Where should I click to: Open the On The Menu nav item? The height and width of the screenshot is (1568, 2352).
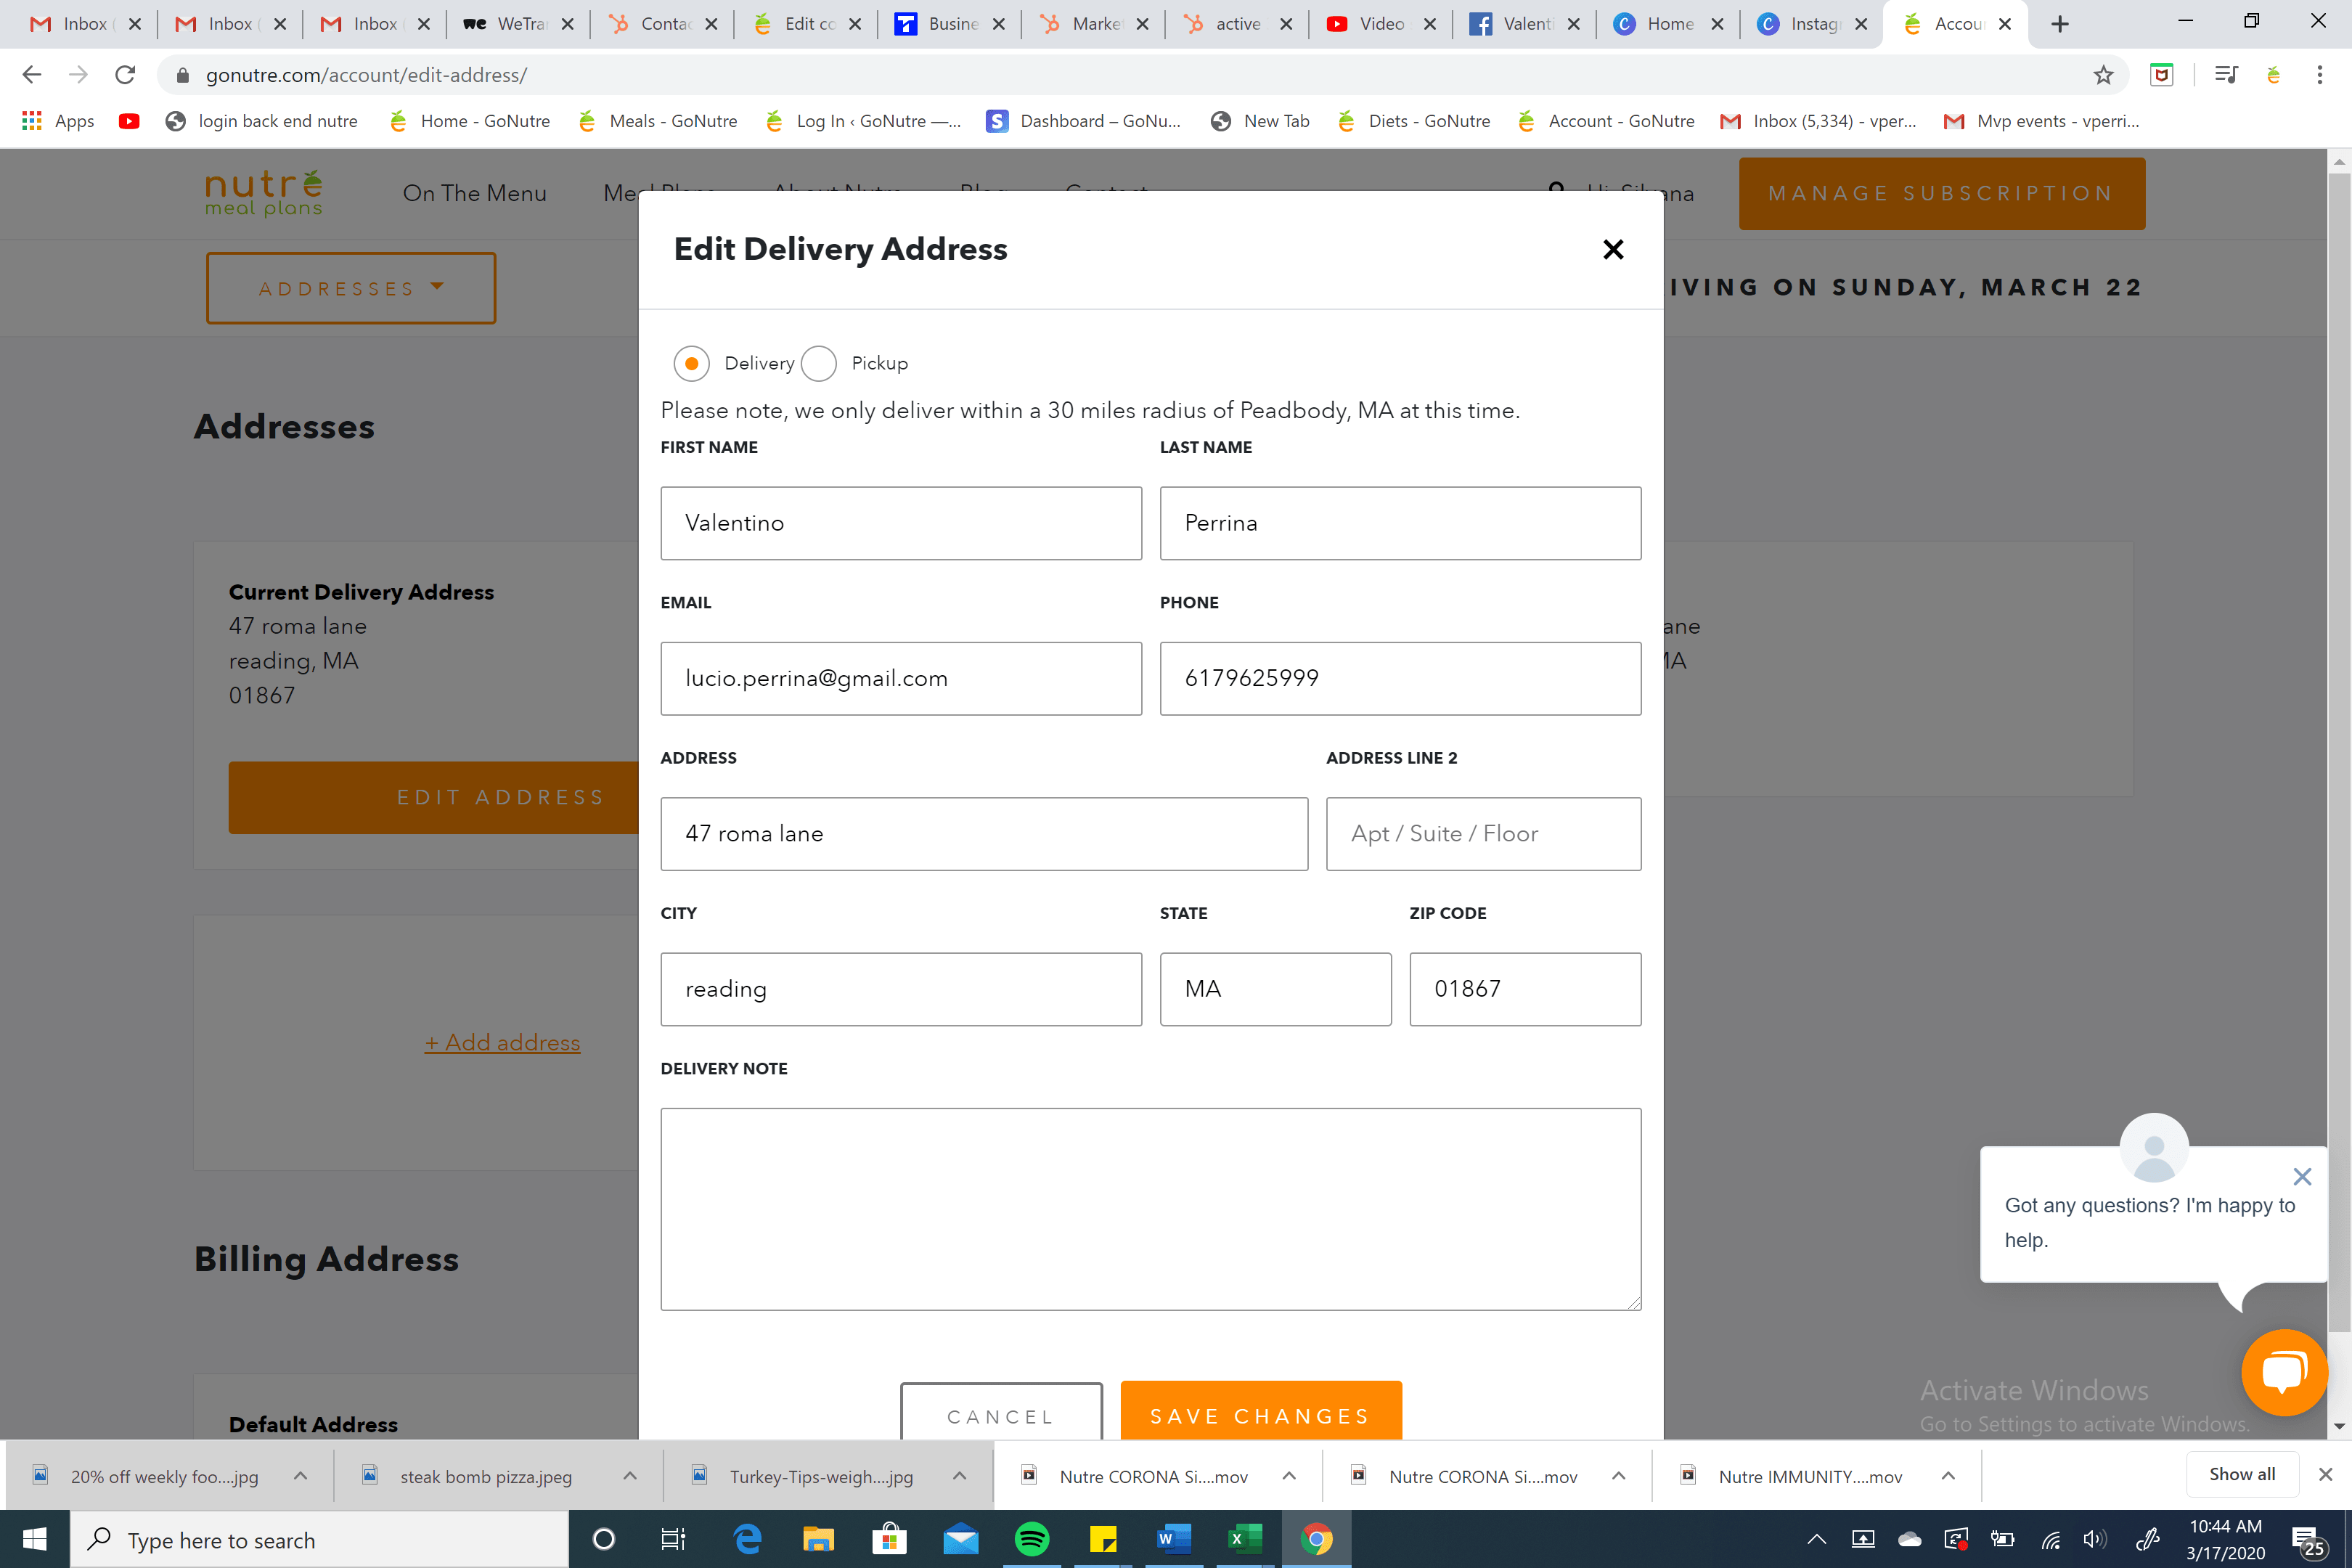tap(474, 193)
